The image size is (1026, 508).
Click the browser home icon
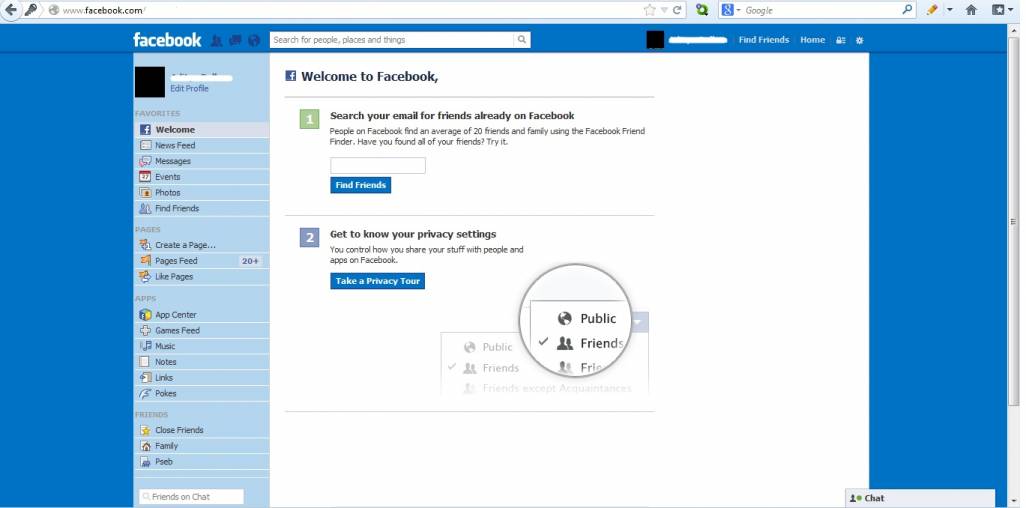(x=971, y=10)
